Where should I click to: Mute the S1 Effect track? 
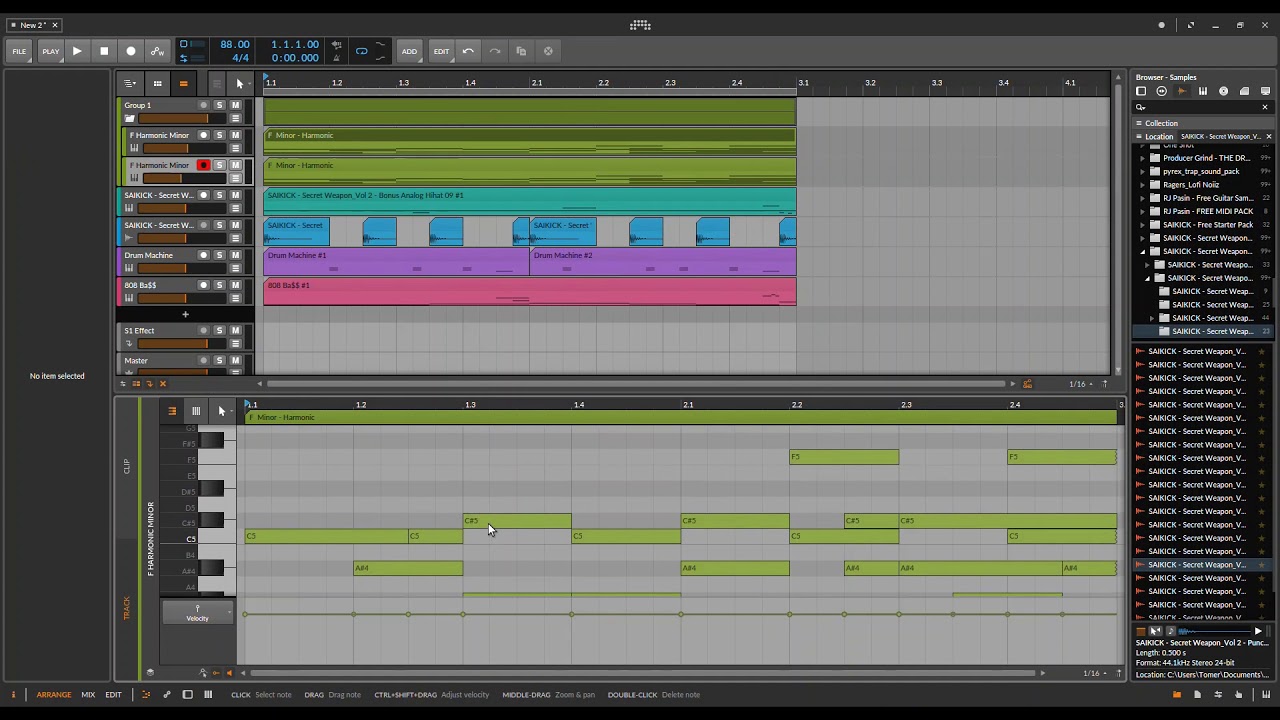[235, 330]
